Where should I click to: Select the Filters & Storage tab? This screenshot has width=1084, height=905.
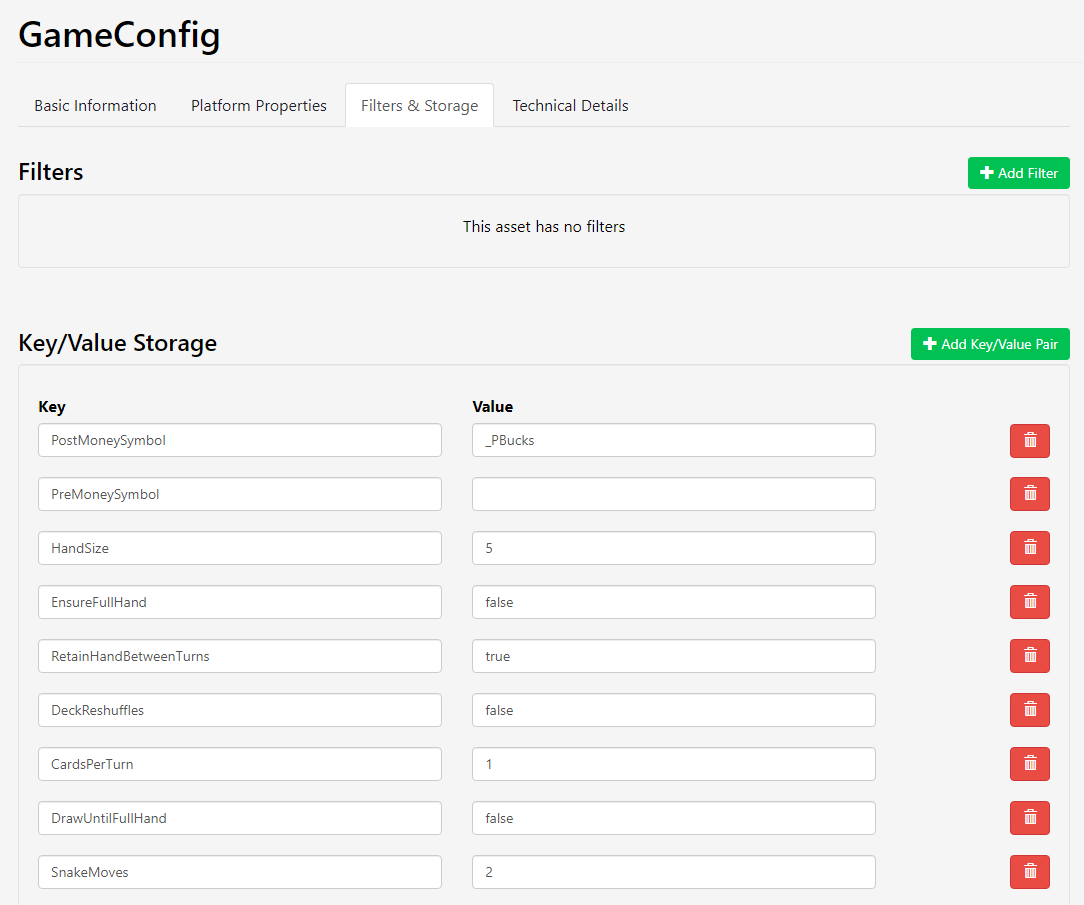(419, 106)
